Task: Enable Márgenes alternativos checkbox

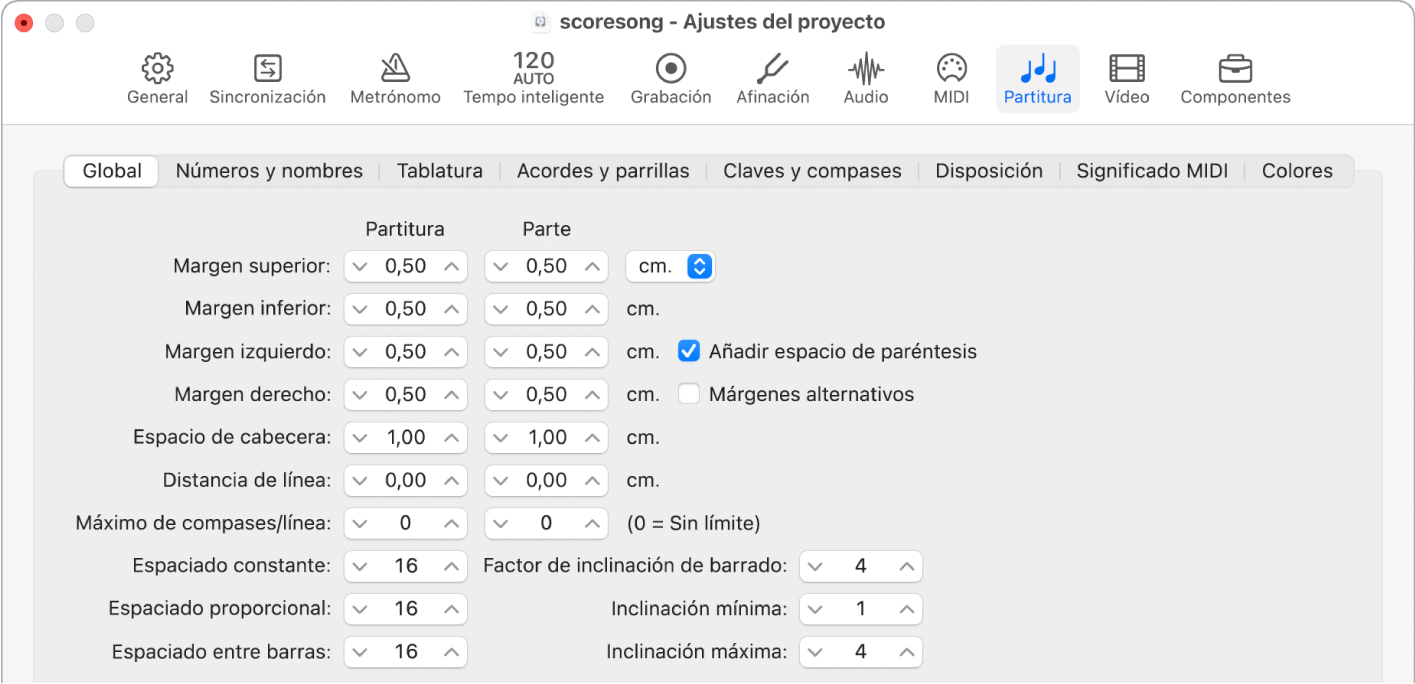Action: coord(689,394)
